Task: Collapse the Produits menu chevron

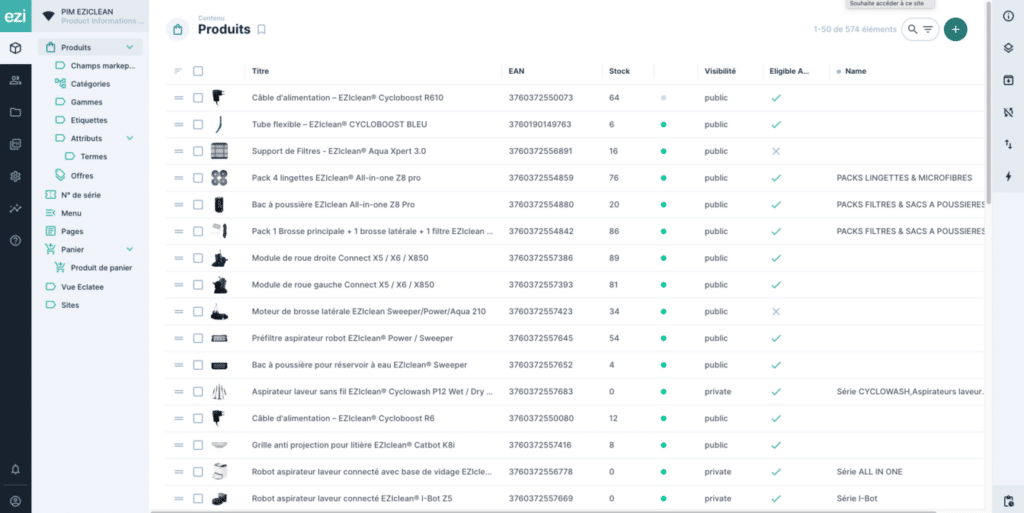Action: [129, 48]
